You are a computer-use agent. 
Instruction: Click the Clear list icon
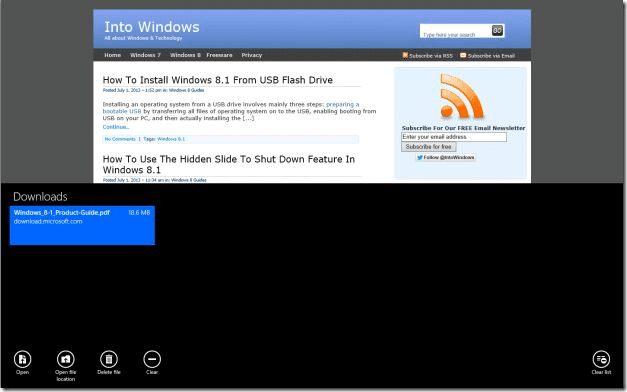pos(601,359)
